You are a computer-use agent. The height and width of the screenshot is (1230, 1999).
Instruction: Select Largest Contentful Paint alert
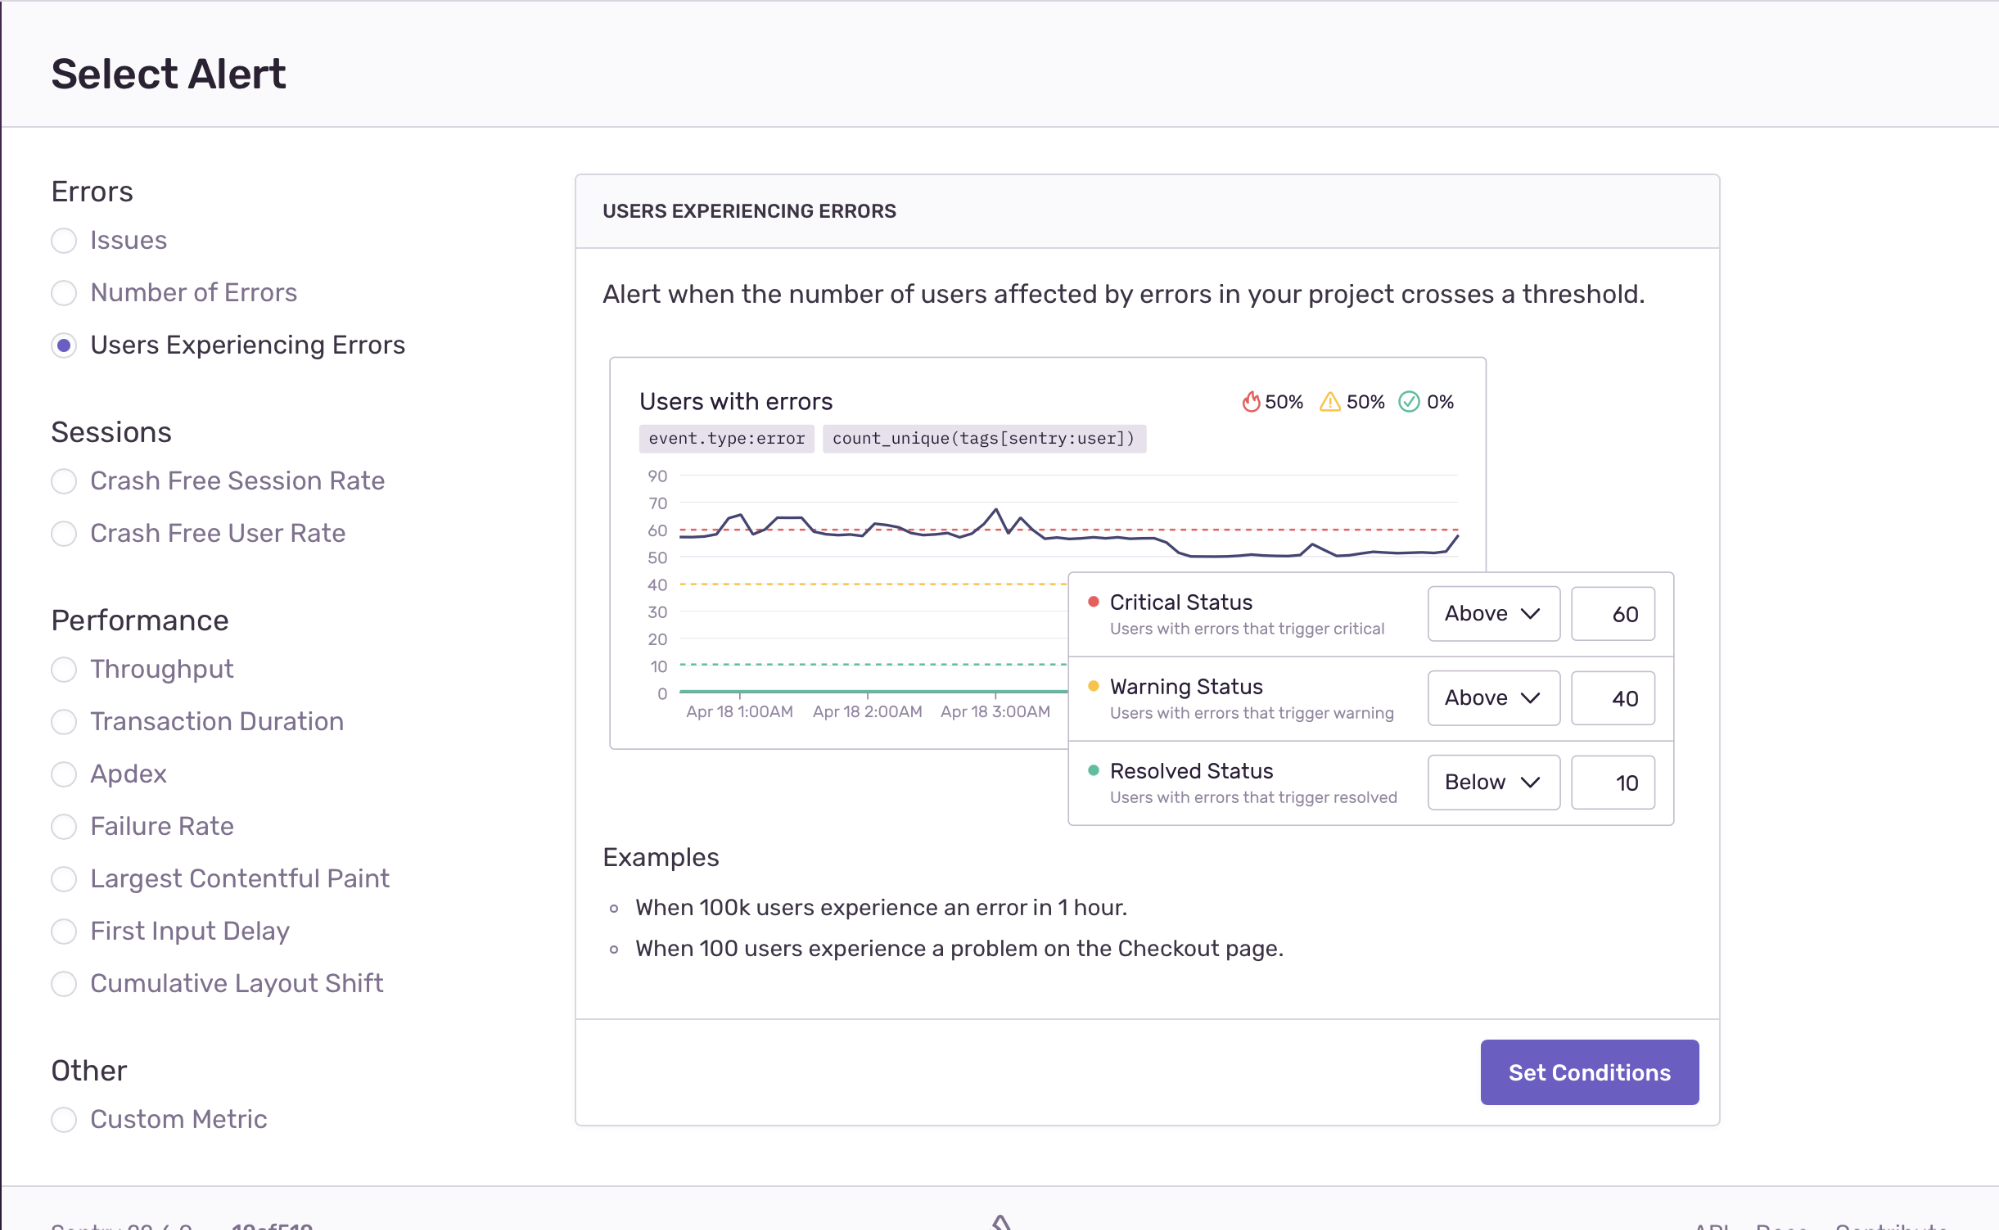pyautogui.click(x=64, y=879)
